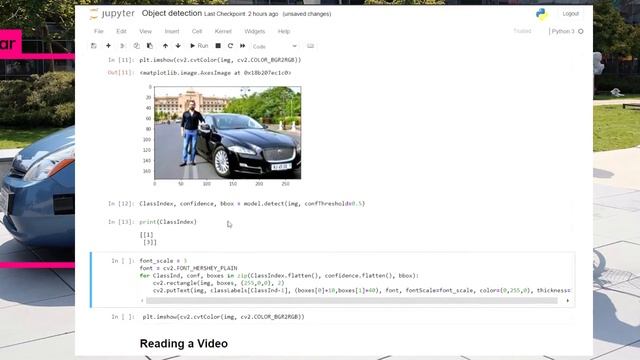The height and width of the screenshot is (360, 640).
Task: Open the Kernel menu
Action: pos(223,31)
